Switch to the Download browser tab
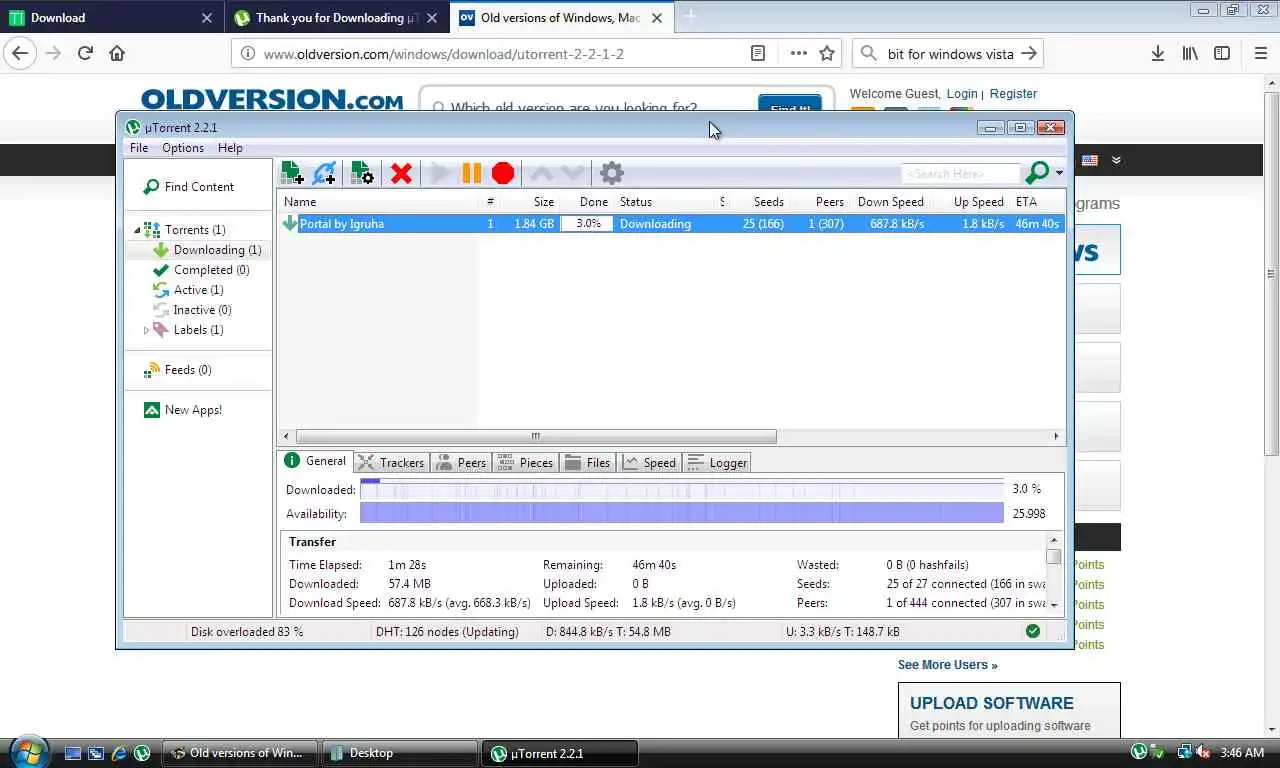The height and width of the screenshot is (768, 1280). click(x=110, y=18)
